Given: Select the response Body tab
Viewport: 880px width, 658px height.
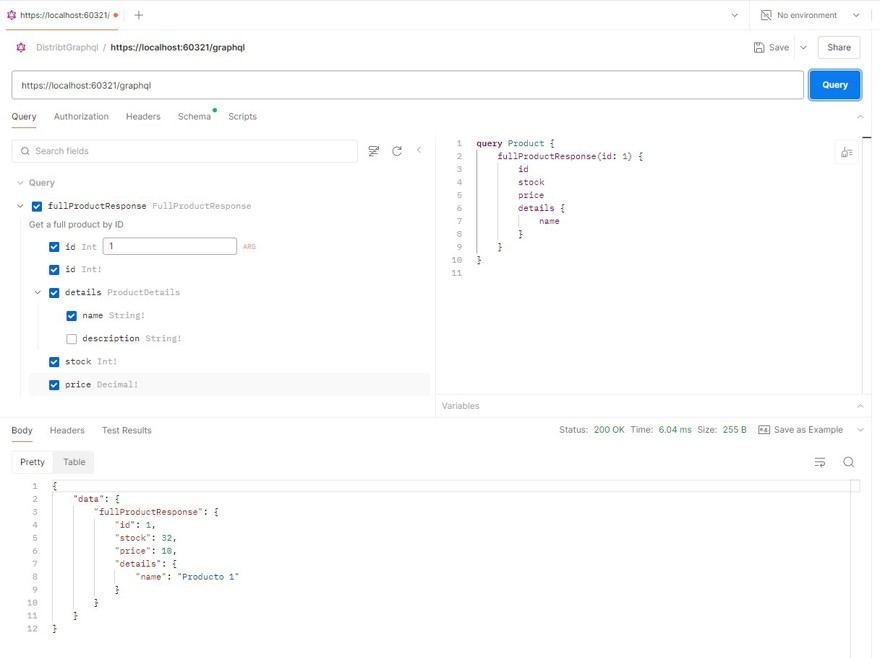Looking at the screenshot, I should [x=22, y=431].
